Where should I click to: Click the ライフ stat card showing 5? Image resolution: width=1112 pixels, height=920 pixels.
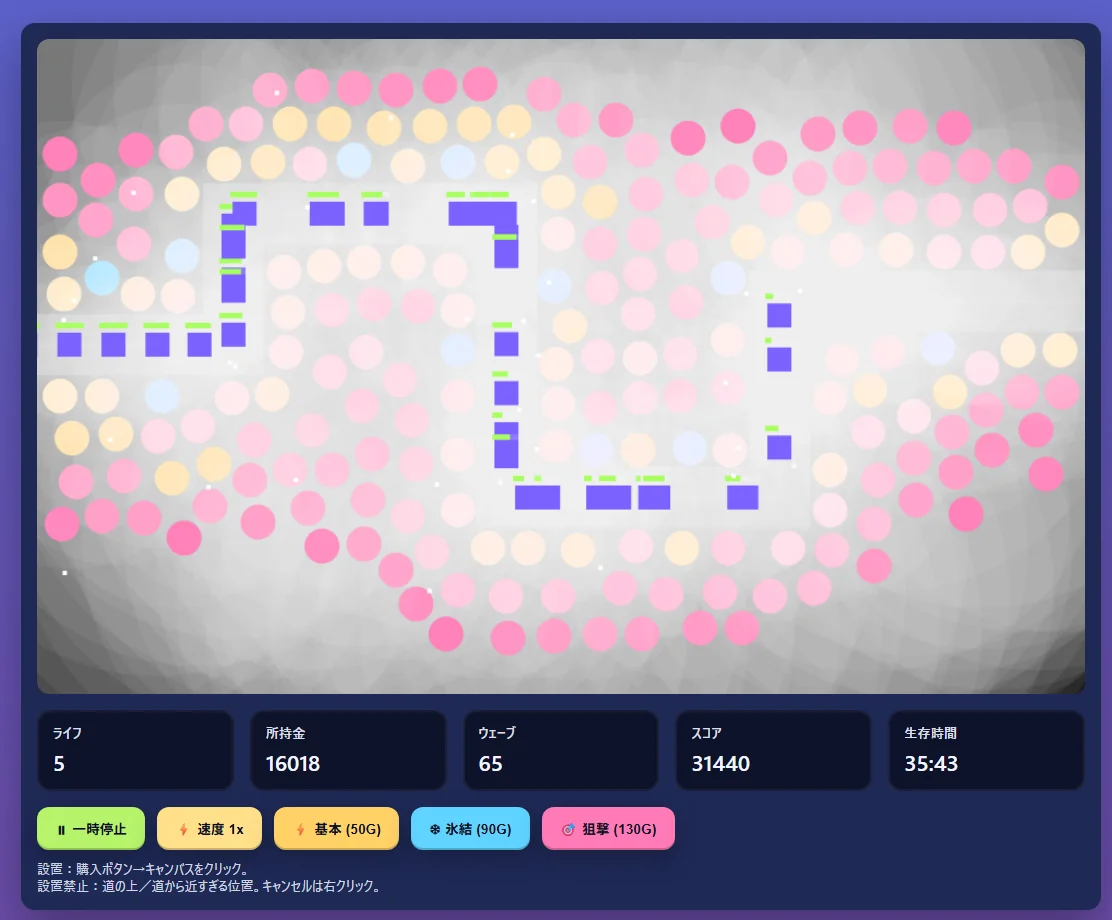(x=135, y=750)
